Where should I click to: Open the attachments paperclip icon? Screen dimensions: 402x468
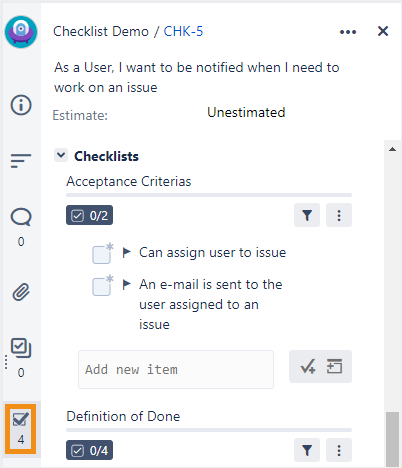pyautogui.click(x=21, y=292)
